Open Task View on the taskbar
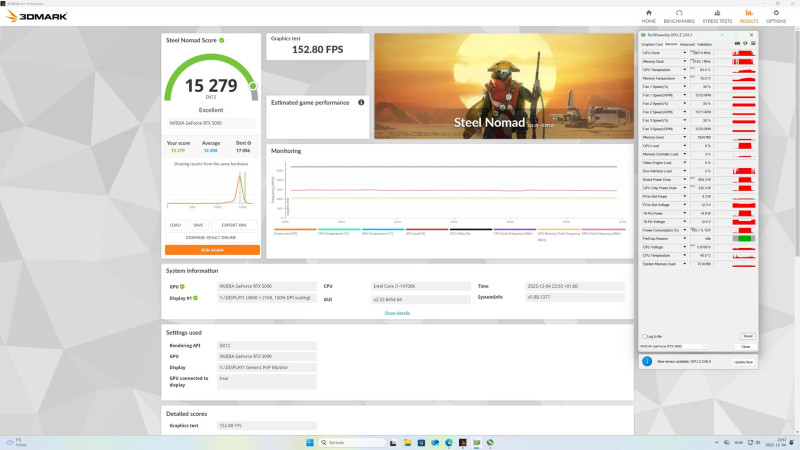Screen dimensions: 800x450 [x=393, y=442]
